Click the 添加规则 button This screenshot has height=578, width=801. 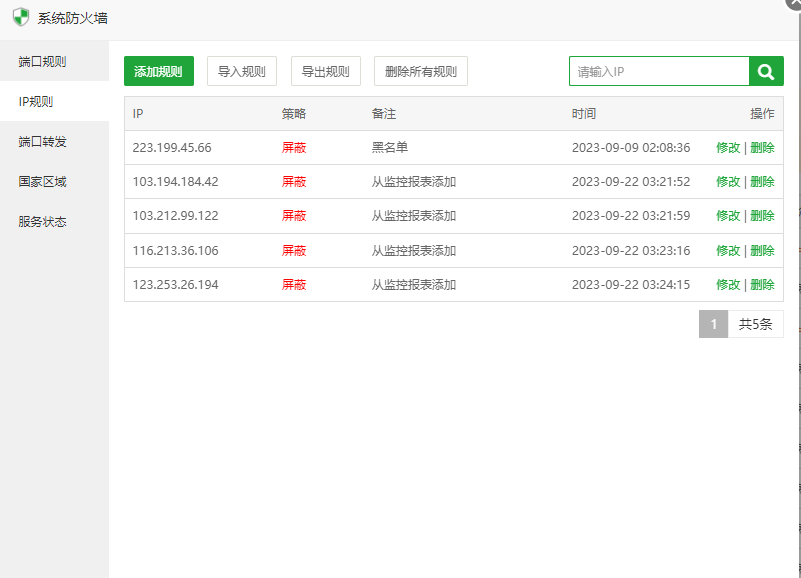click(x=159, y=71)
